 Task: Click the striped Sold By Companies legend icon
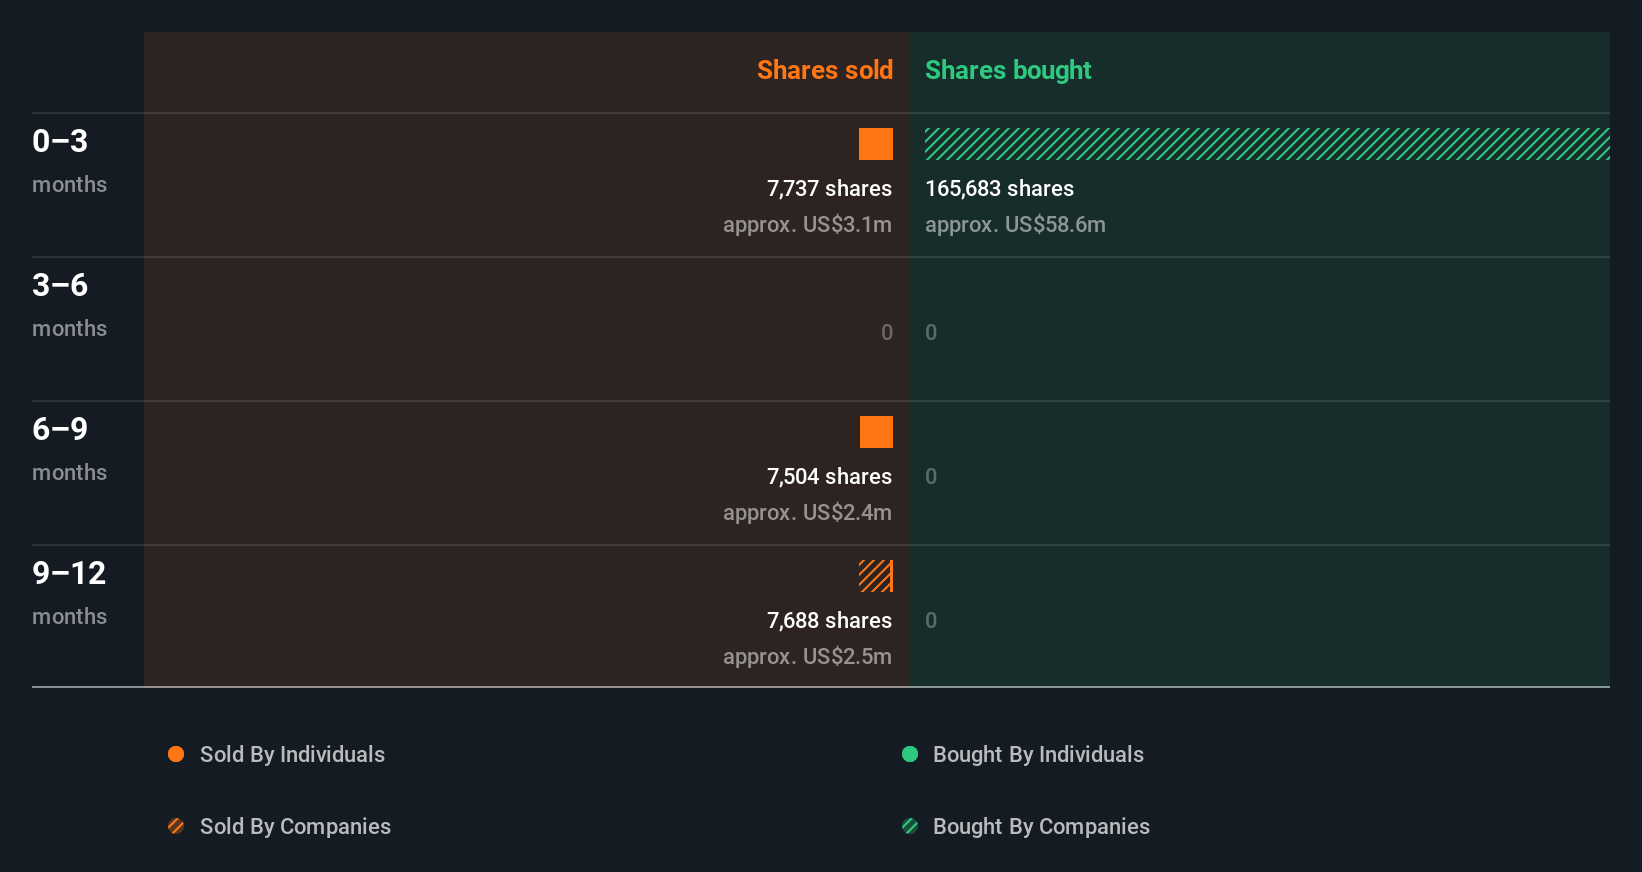tap(176, 826)
